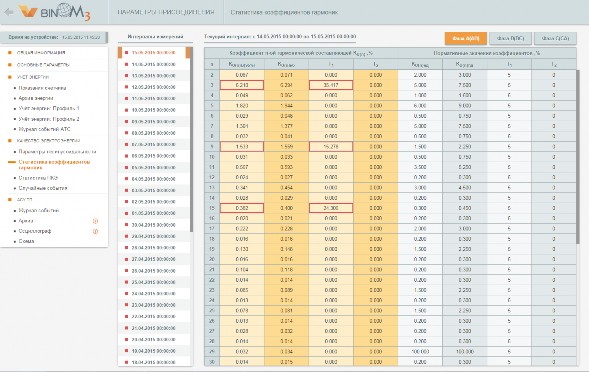The height and width of the screenshot is (372, 589).
Task: Switch to the Фаза B(BC) tab
Action: point(510,38)
